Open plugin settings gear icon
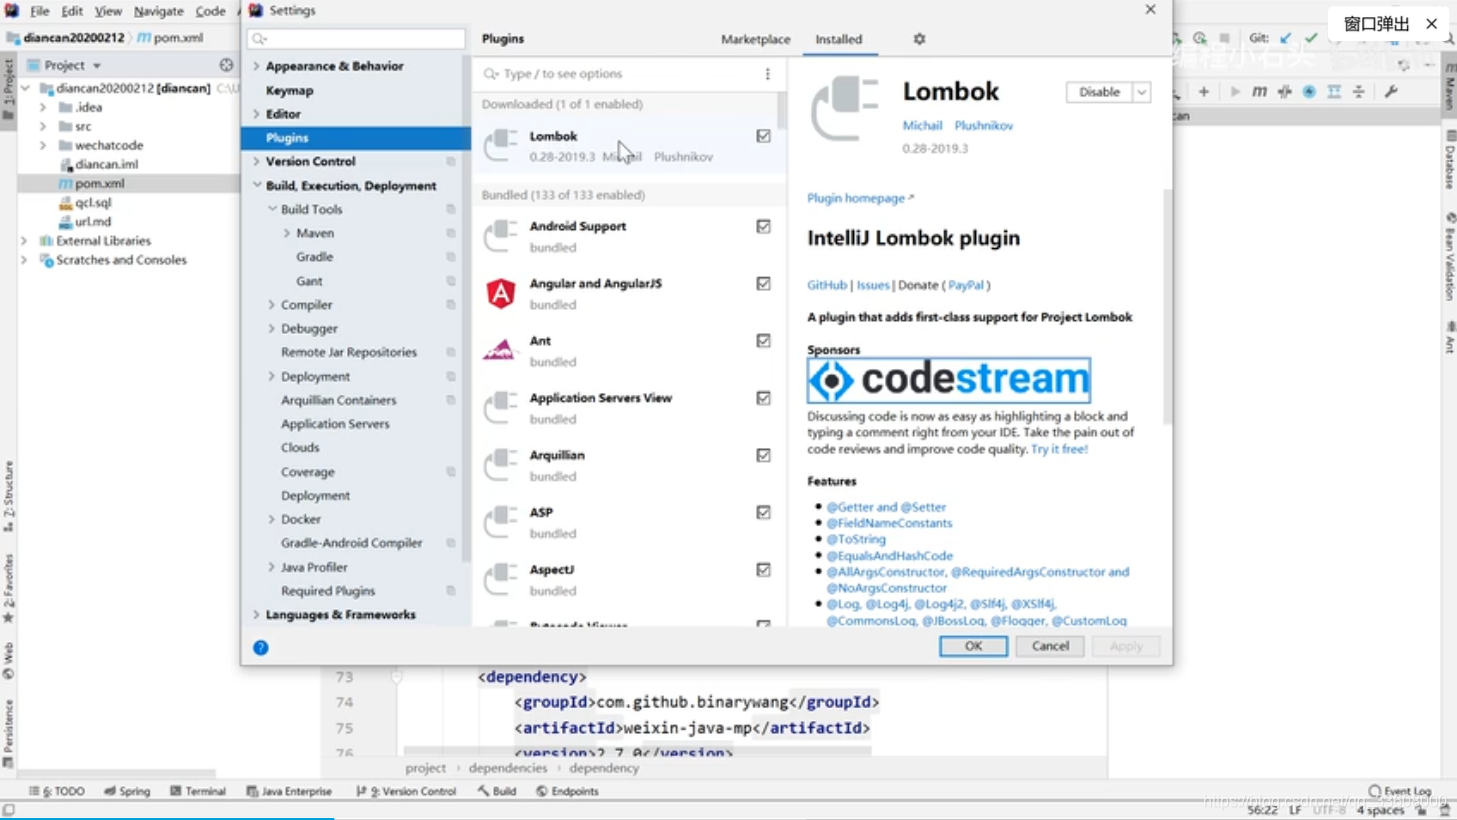This screenshot has width=1457, height=820. pyautogui.click(x=919, y=39)
